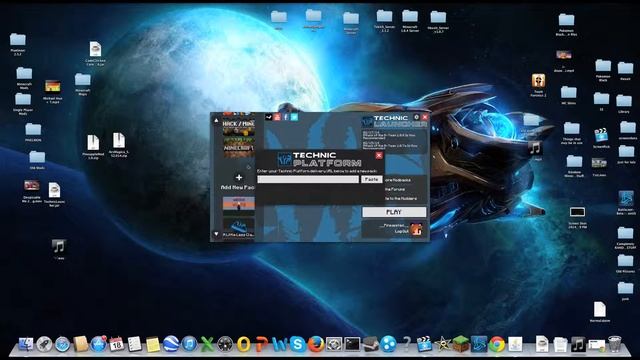The image size is (640, 360).
Task: Open Reminders list icon in dock
Action: 134,344
